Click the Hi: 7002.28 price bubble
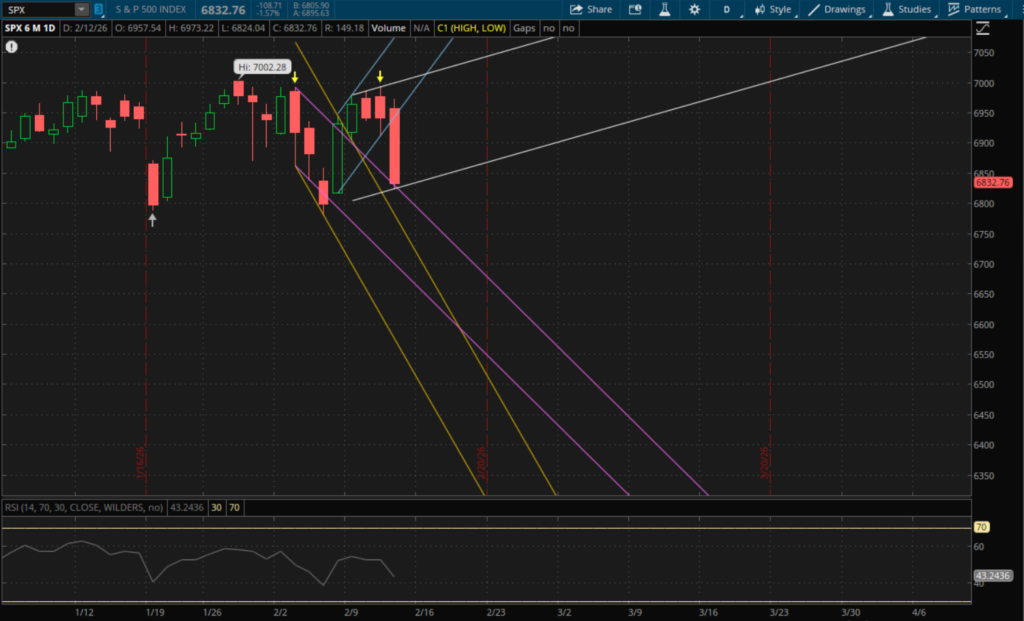1024x621 pixels. (x=261, y=67)
